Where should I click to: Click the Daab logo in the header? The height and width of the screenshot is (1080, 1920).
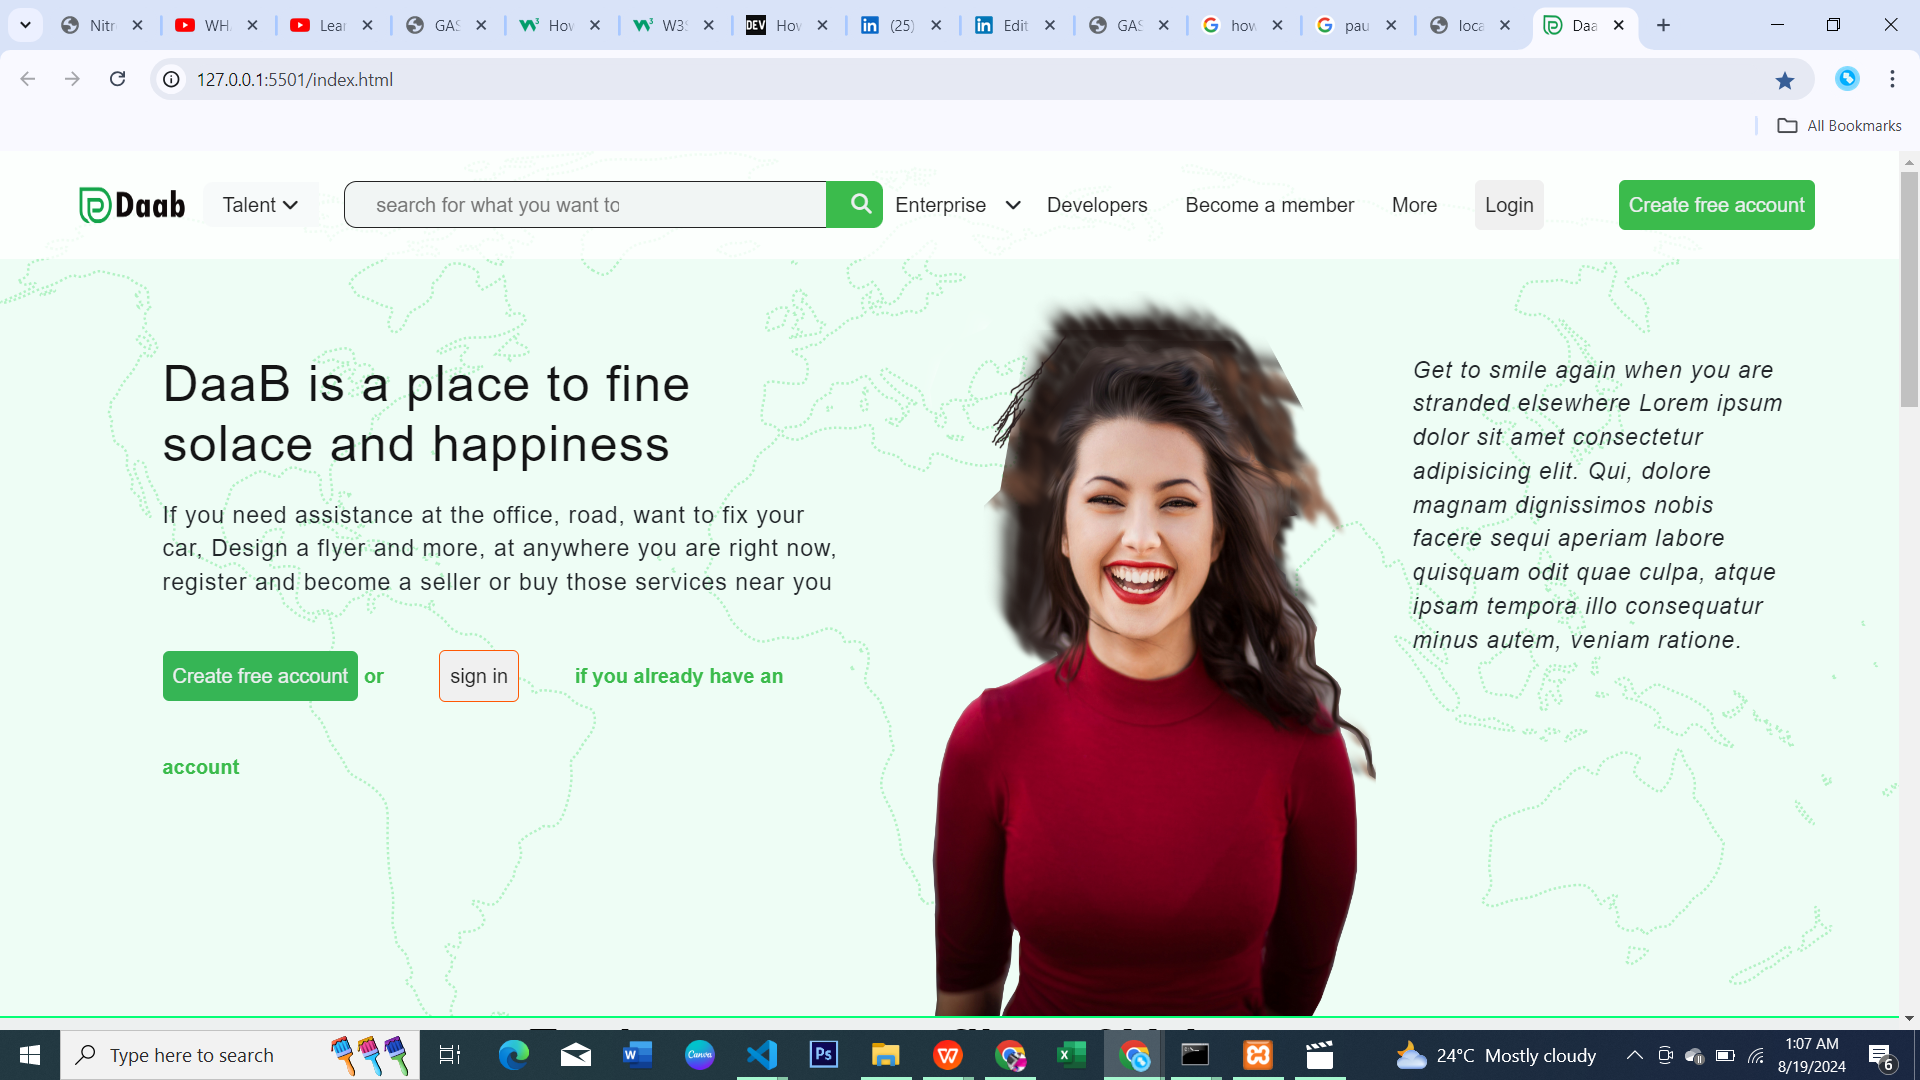click(132, 205)
